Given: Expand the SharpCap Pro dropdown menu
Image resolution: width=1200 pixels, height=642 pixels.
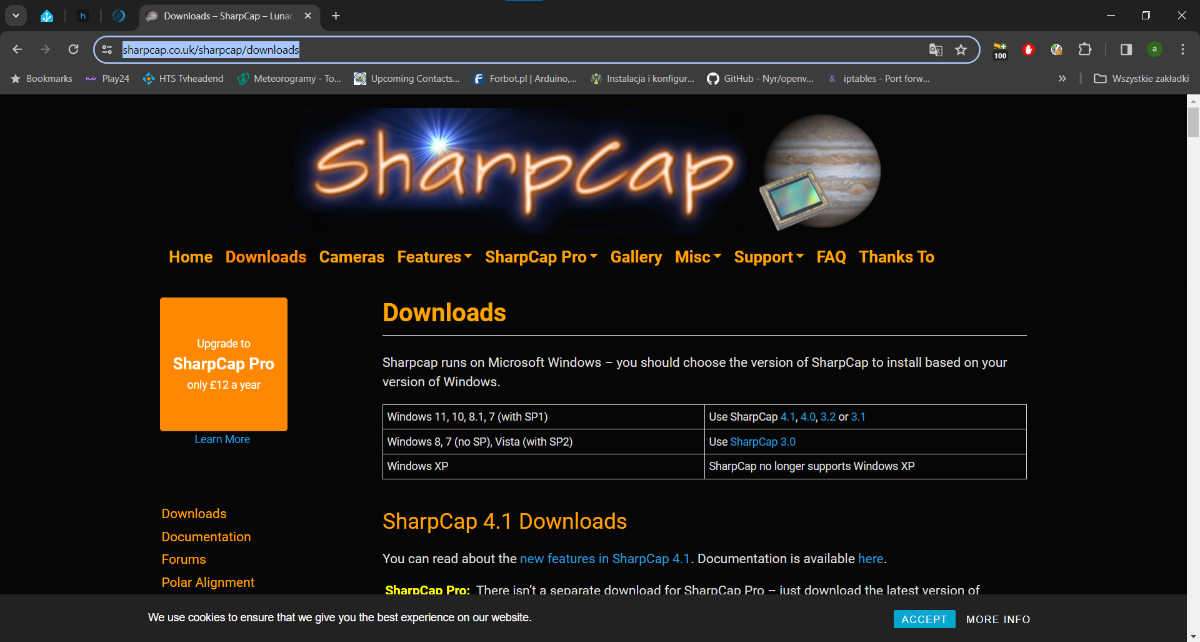Looking at the screenshot, I should [541, 257].
